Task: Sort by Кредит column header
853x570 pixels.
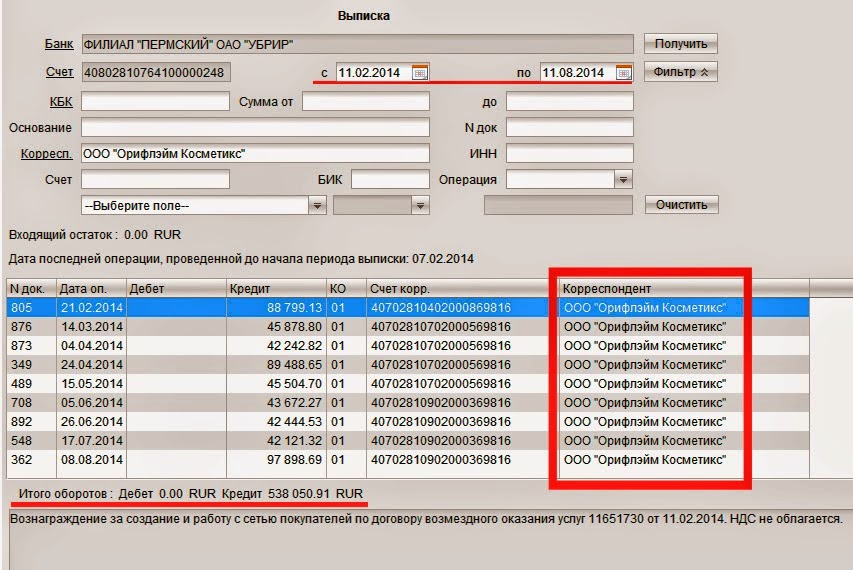Action: (276, 288)
